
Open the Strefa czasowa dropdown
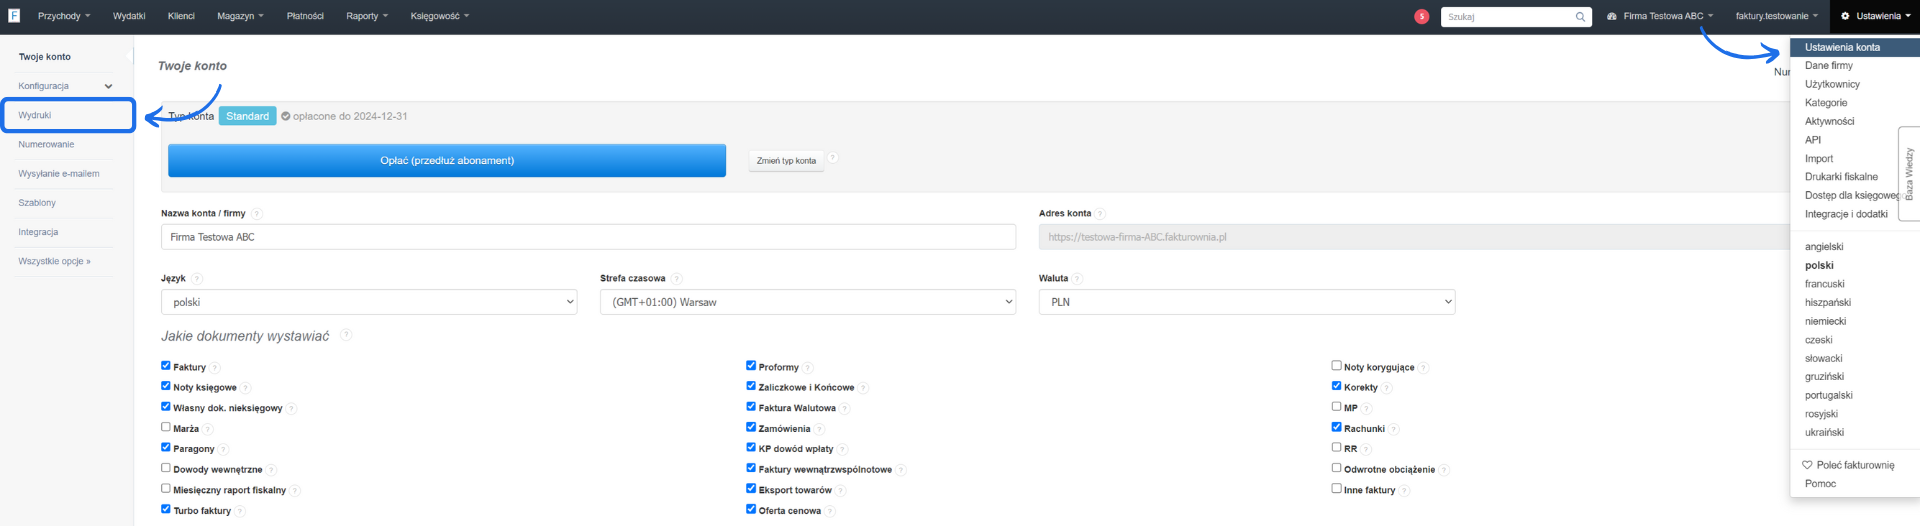click(807, 302)
